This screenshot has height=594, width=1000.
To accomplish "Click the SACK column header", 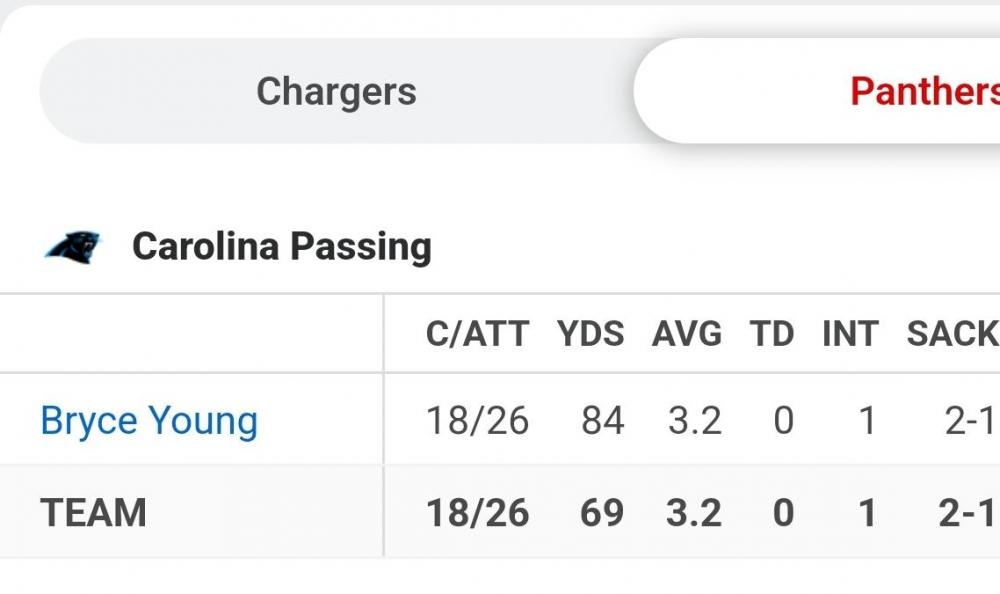I will tap(952, 334).
